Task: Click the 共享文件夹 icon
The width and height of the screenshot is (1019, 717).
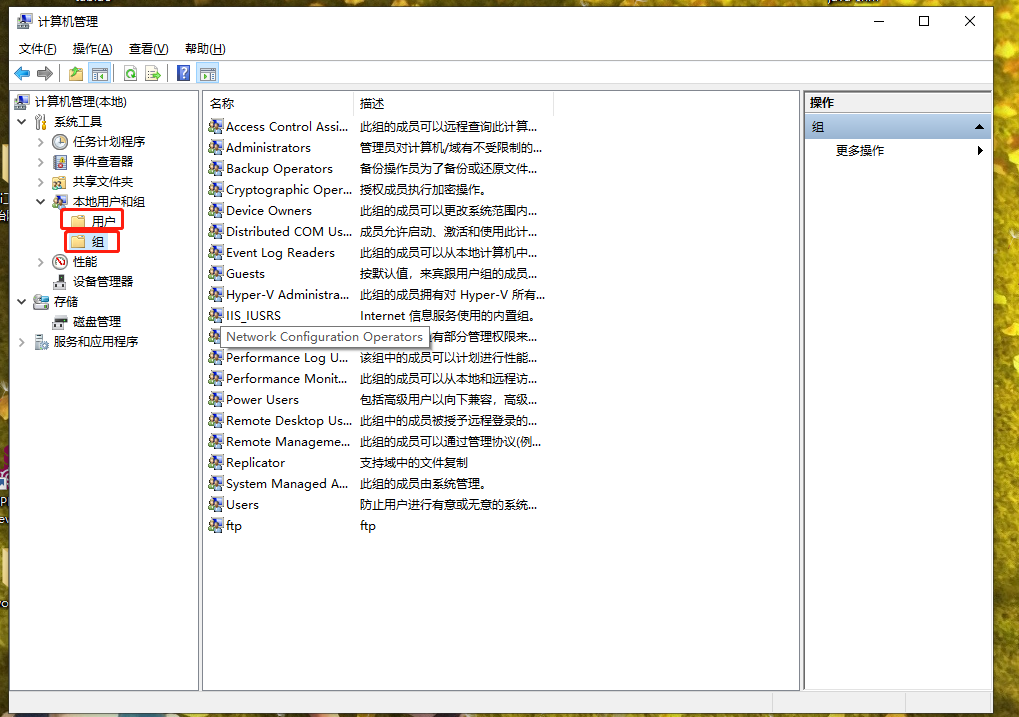Action: click(60, 182)
